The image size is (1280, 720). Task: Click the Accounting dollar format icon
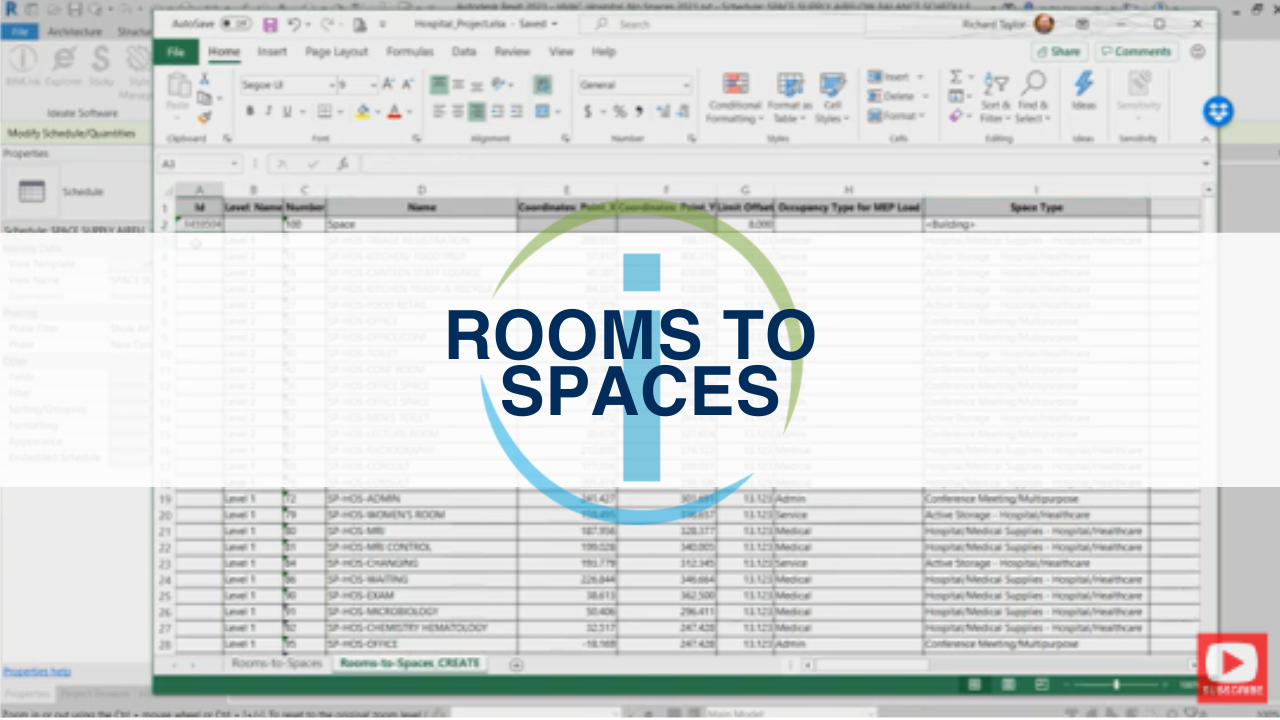click(588, 111)
